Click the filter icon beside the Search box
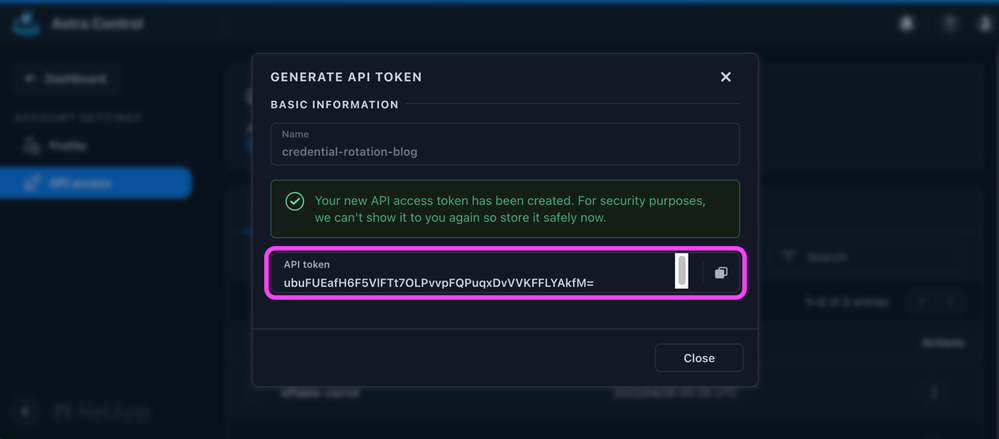Viewport: 999px width, 439px height. [788, 257]
